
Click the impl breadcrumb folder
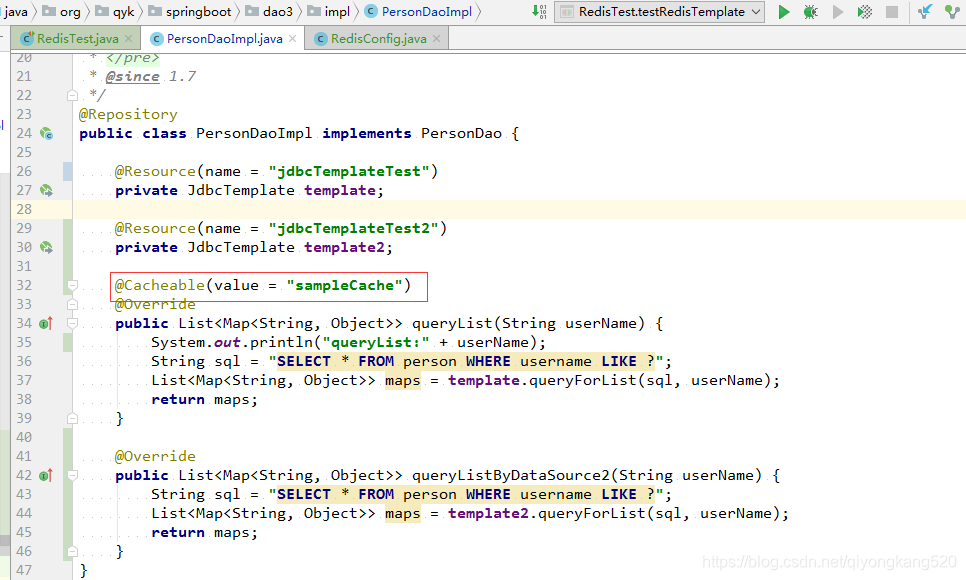coord(328,12)
